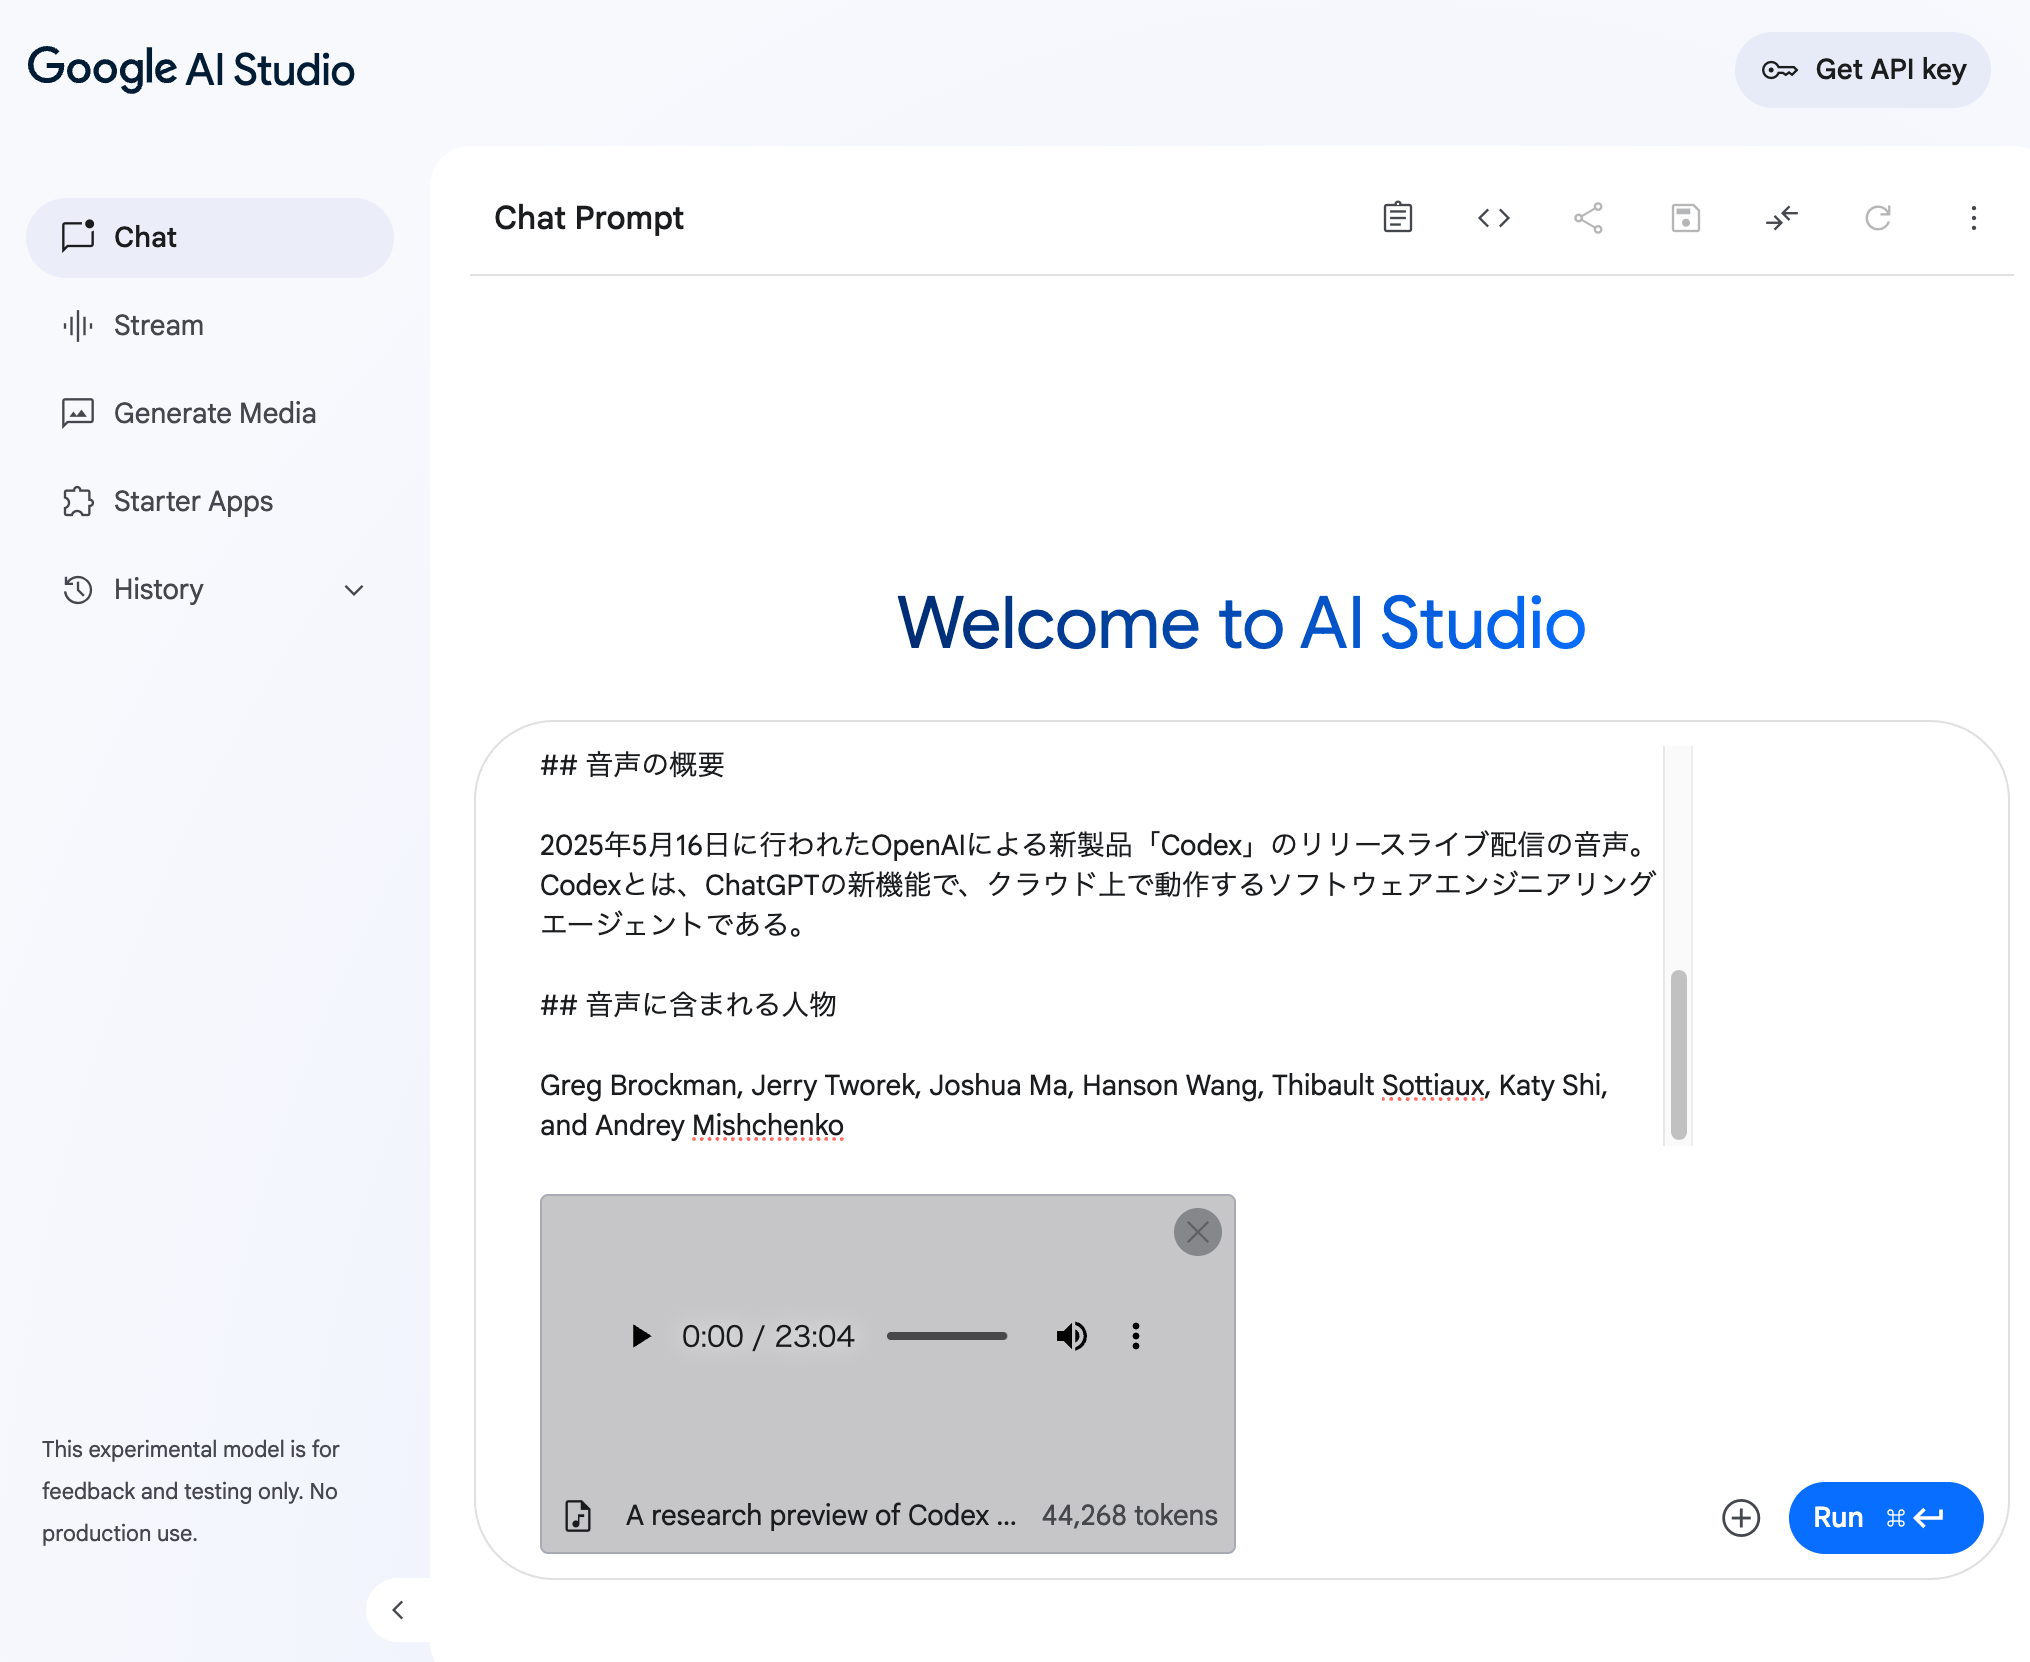The width and height of the screenshot is (2030, 1662).
Task: Click the Get code brackets icon
Action: [1493, 218]
